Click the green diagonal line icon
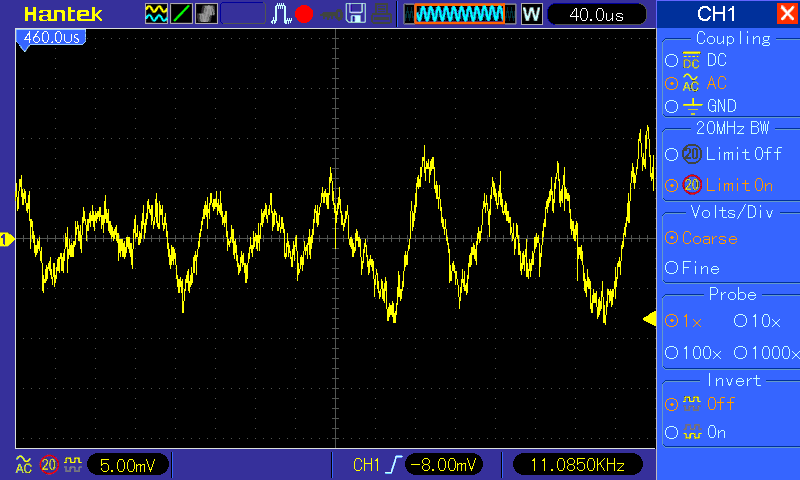The height and width of the screenshot is (480, 800). 181,14
